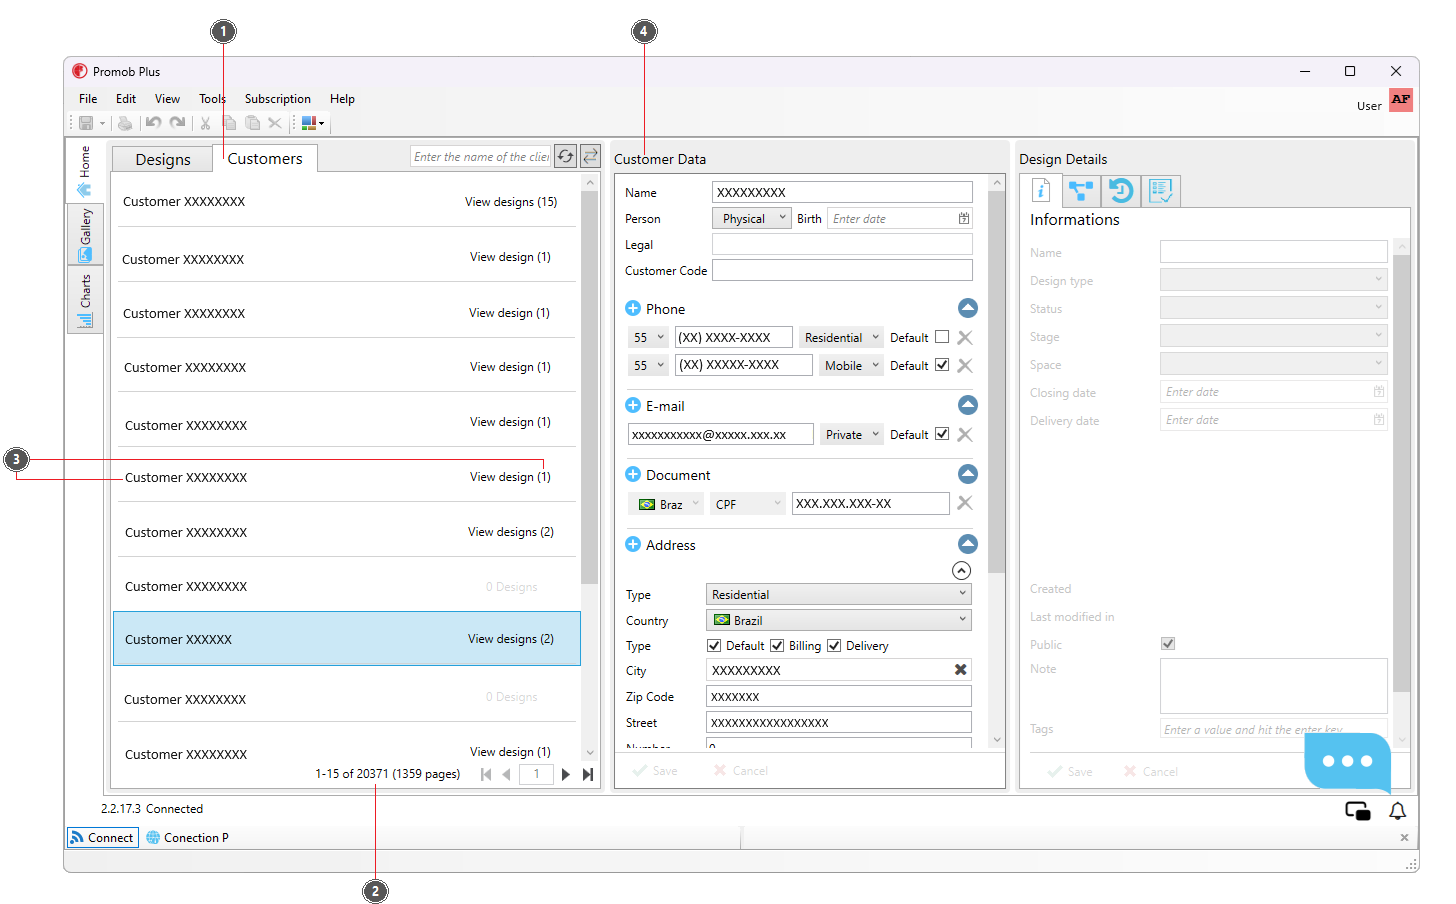This screenshot has height=904, width=1456.
Task: Open the Person type Physical dropdown
Action: pyautogui.click(x=751, y=218)
